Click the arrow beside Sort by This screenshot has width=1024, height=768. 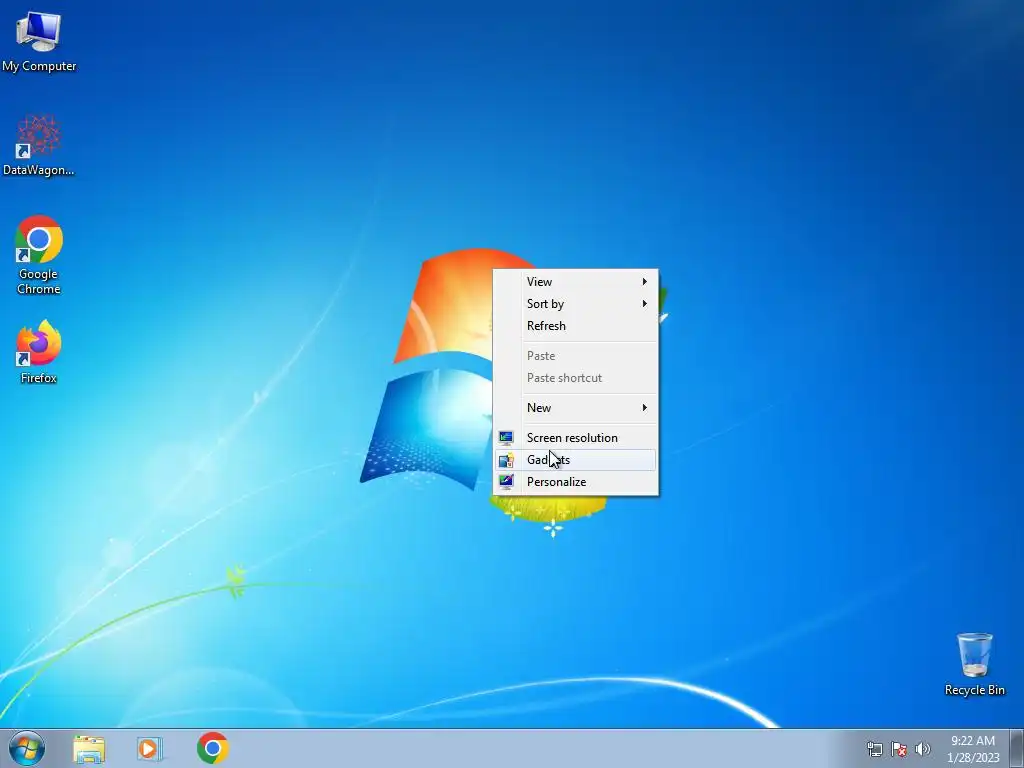coord(645,304)
